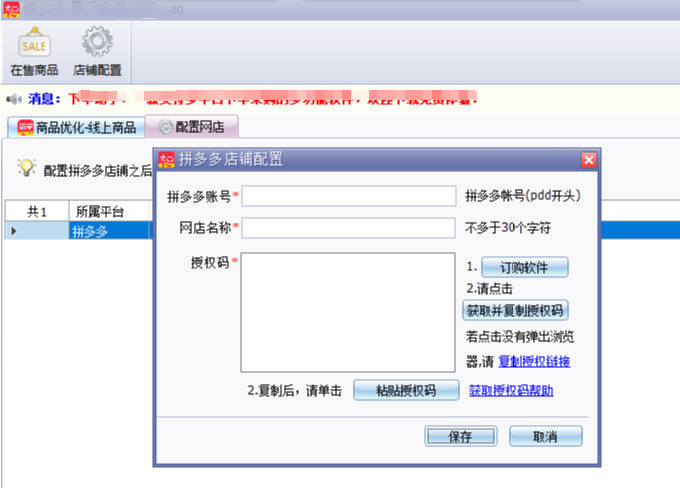Save the shop config with 保存
680x488 pixels.
tap(460, 437)
